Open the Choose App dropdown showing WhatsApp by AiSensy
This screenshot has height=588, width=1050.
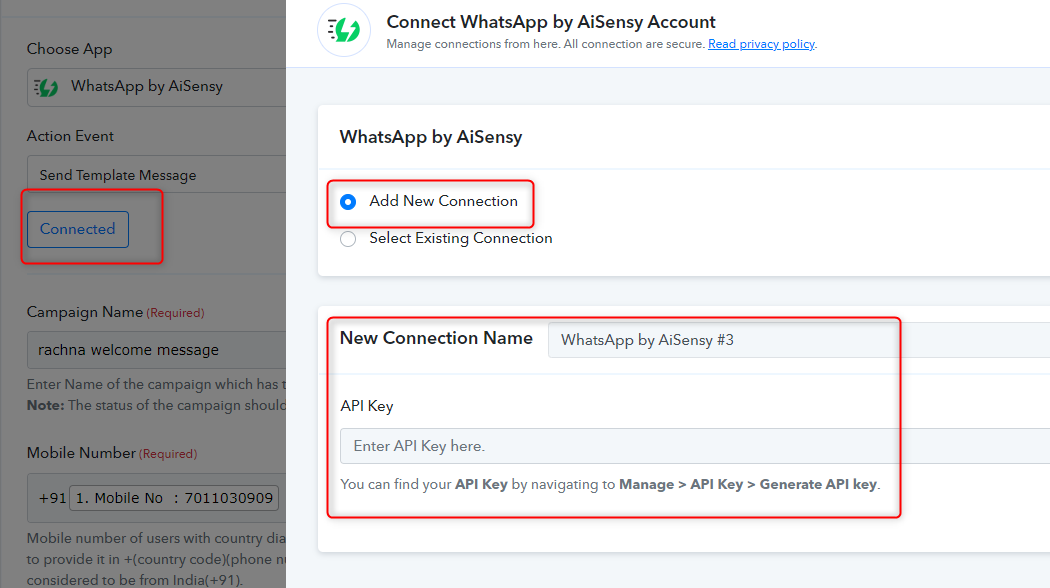[x=157, y=87]
